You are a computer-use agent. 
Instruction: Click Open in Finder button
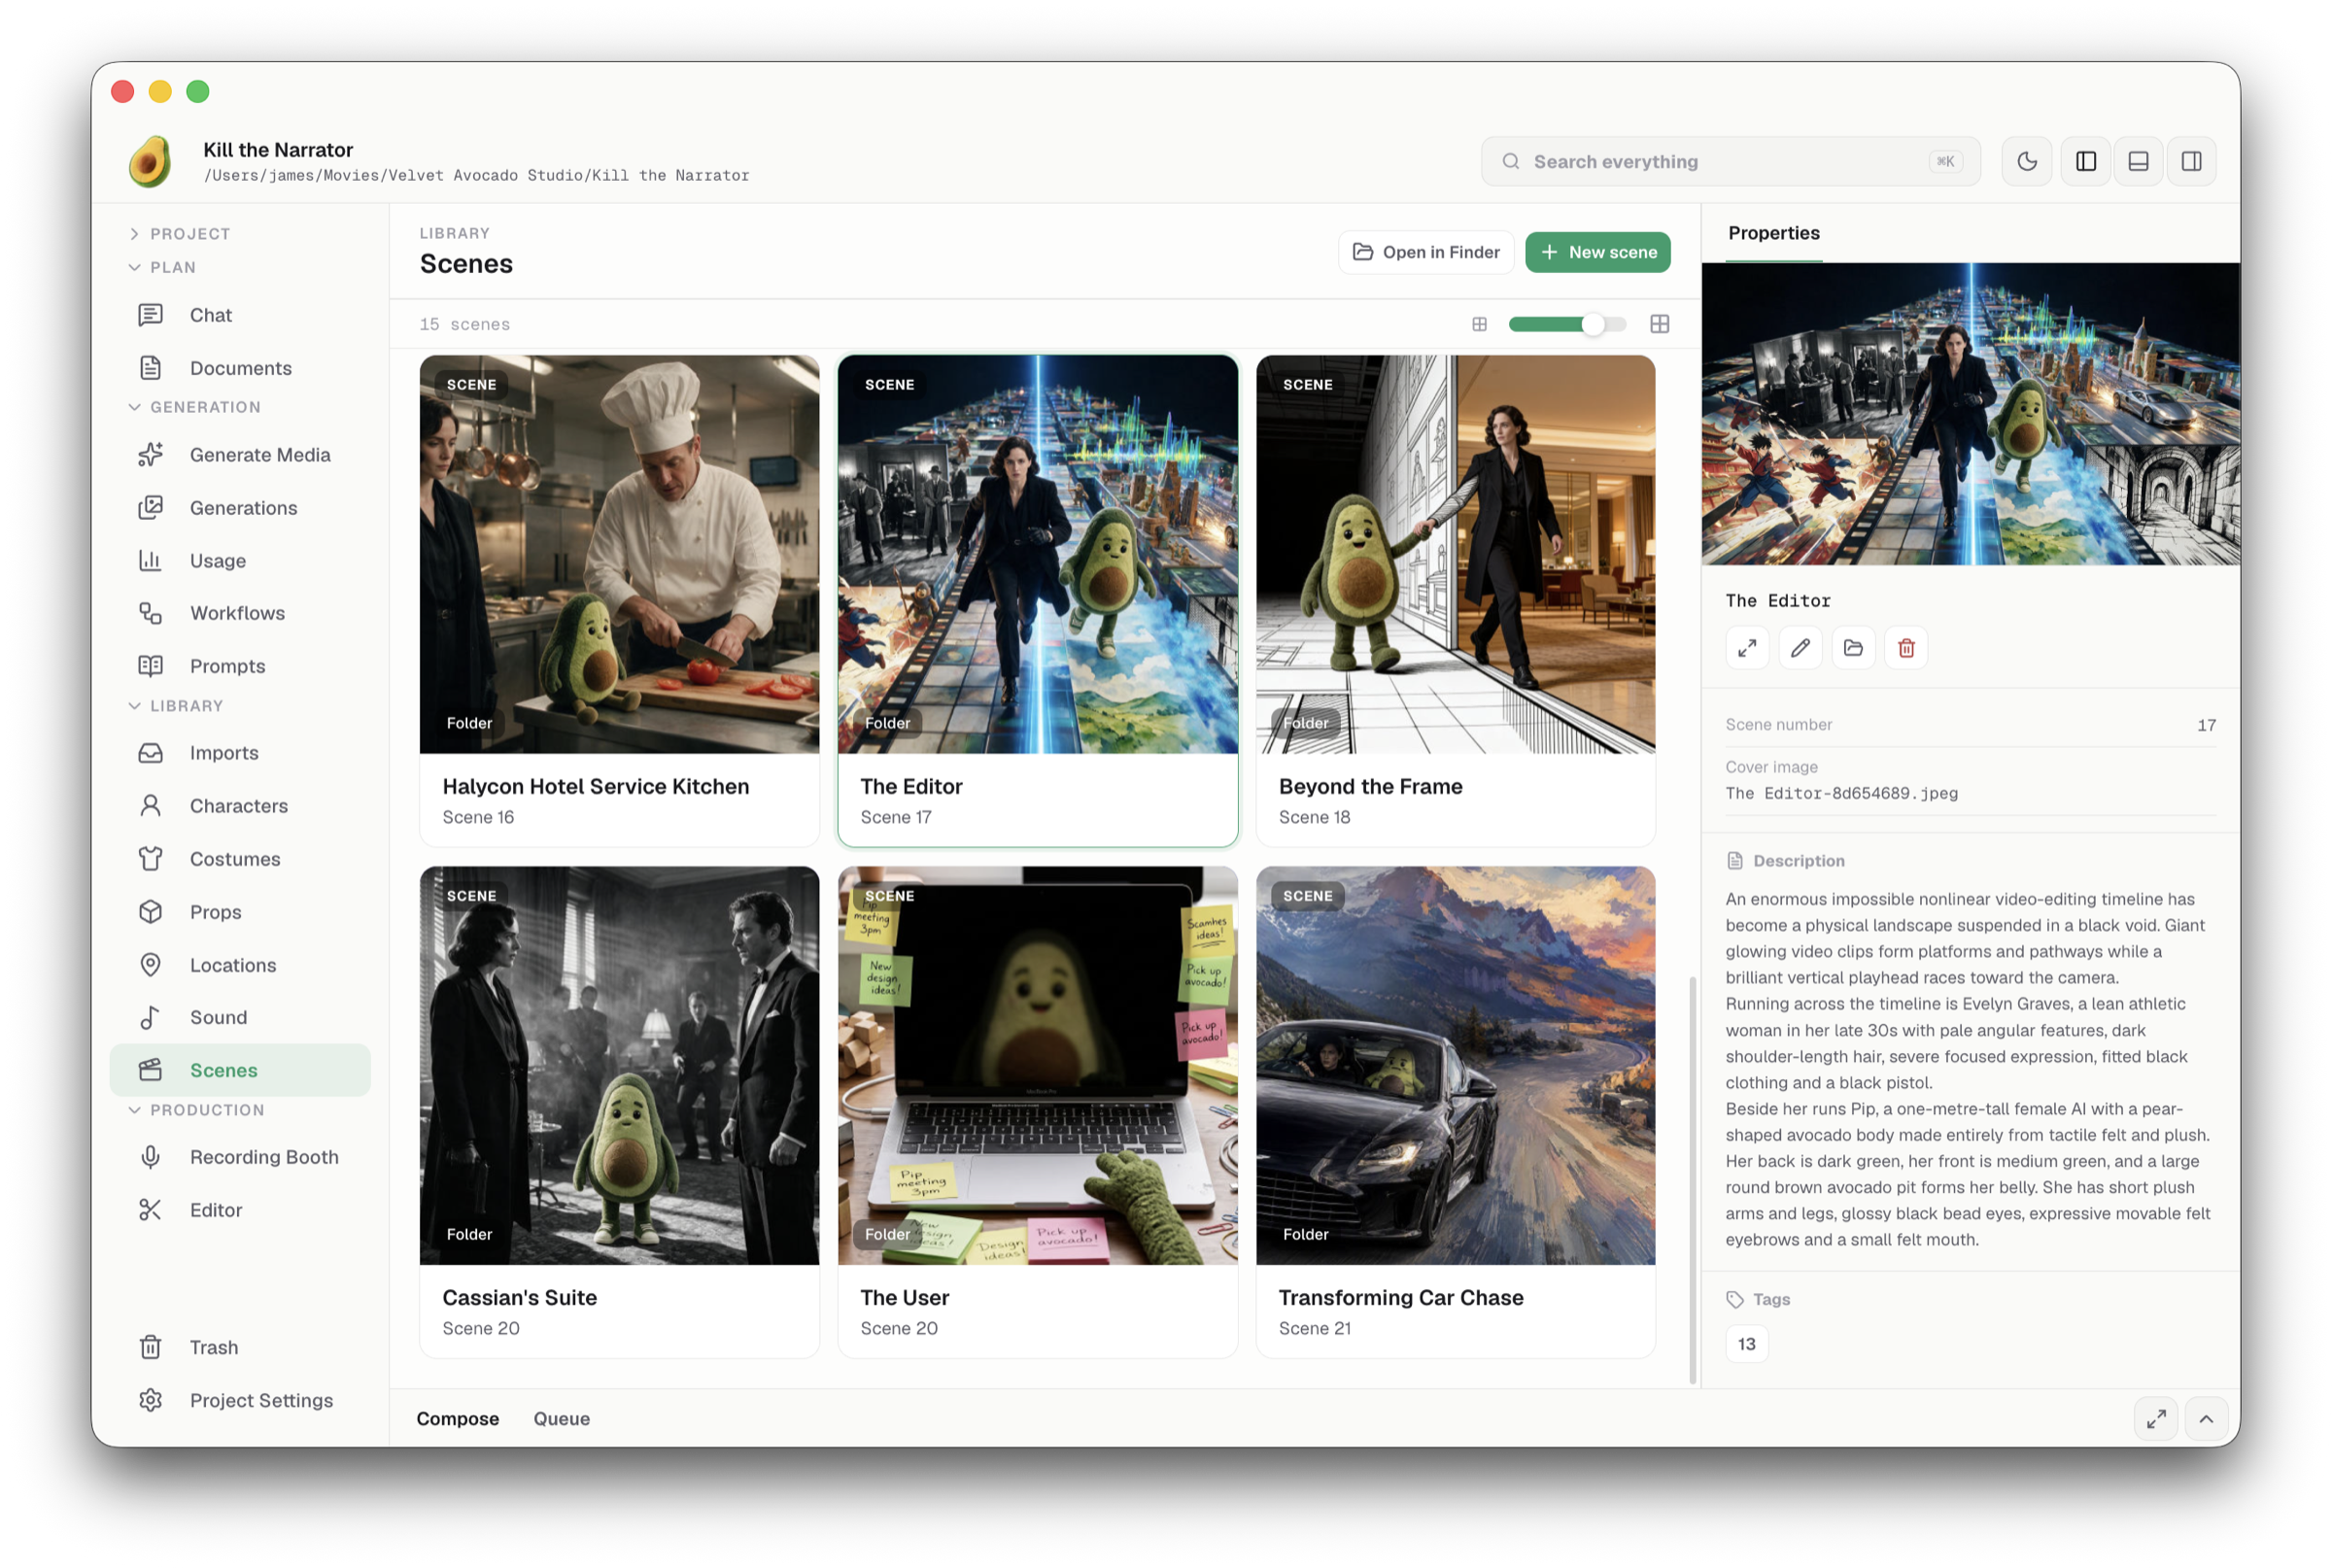(x=1426, y=252)
